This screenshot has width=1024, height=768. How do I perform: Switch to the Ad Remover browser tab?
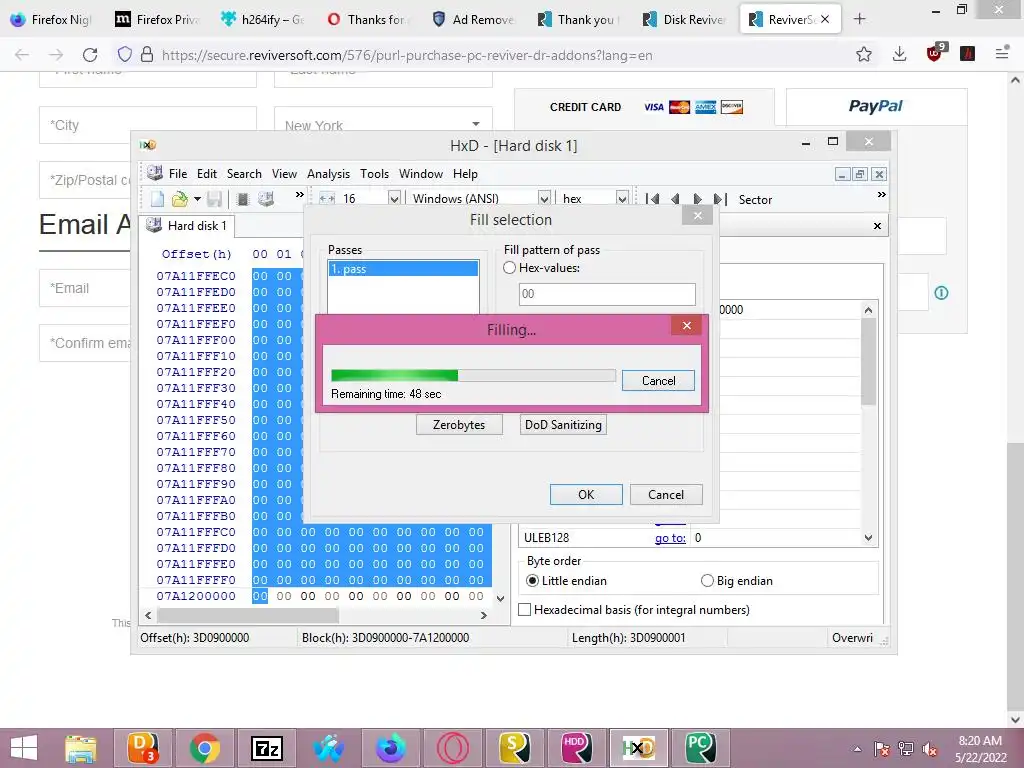tap(473, 19)
